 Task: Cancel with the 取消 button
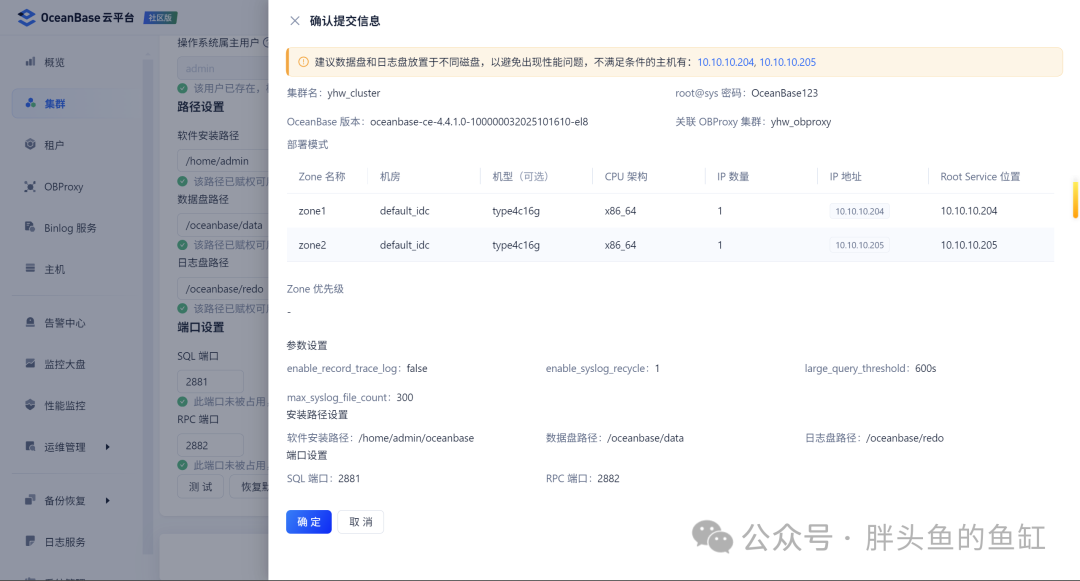point(360,522)
